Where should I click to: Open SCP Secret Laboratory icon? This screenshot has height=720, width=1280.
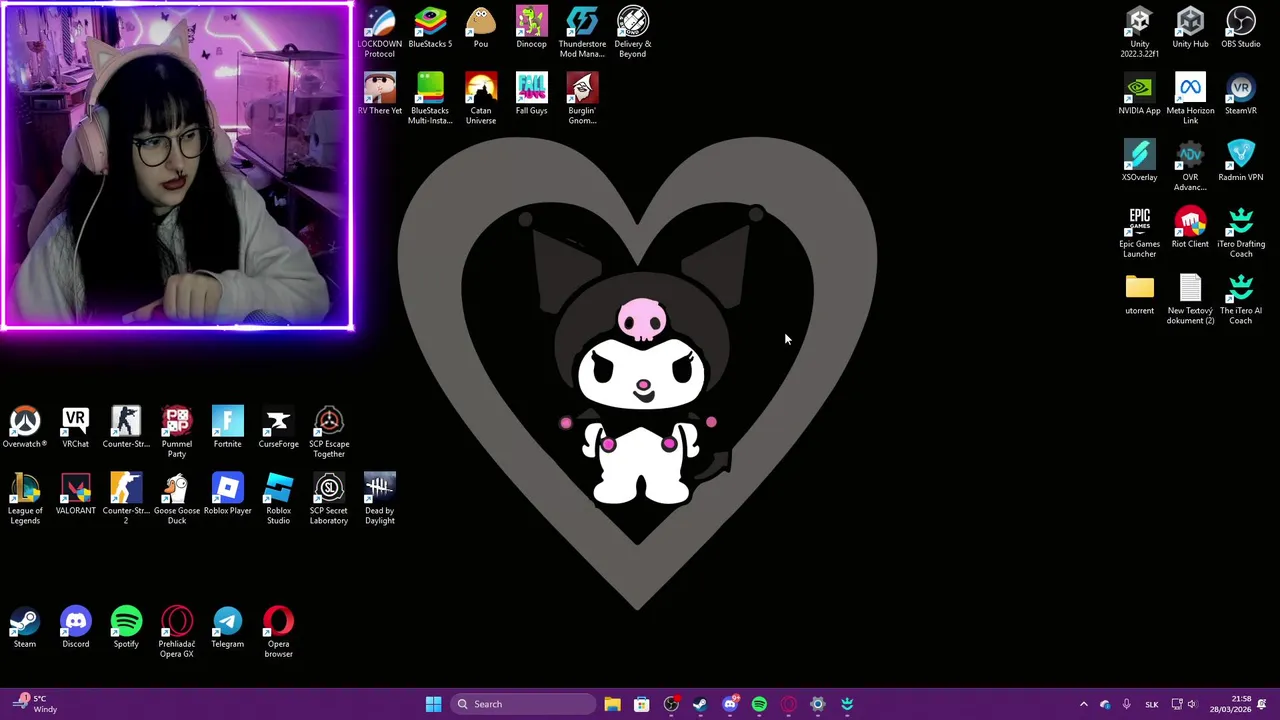(329, 499)
